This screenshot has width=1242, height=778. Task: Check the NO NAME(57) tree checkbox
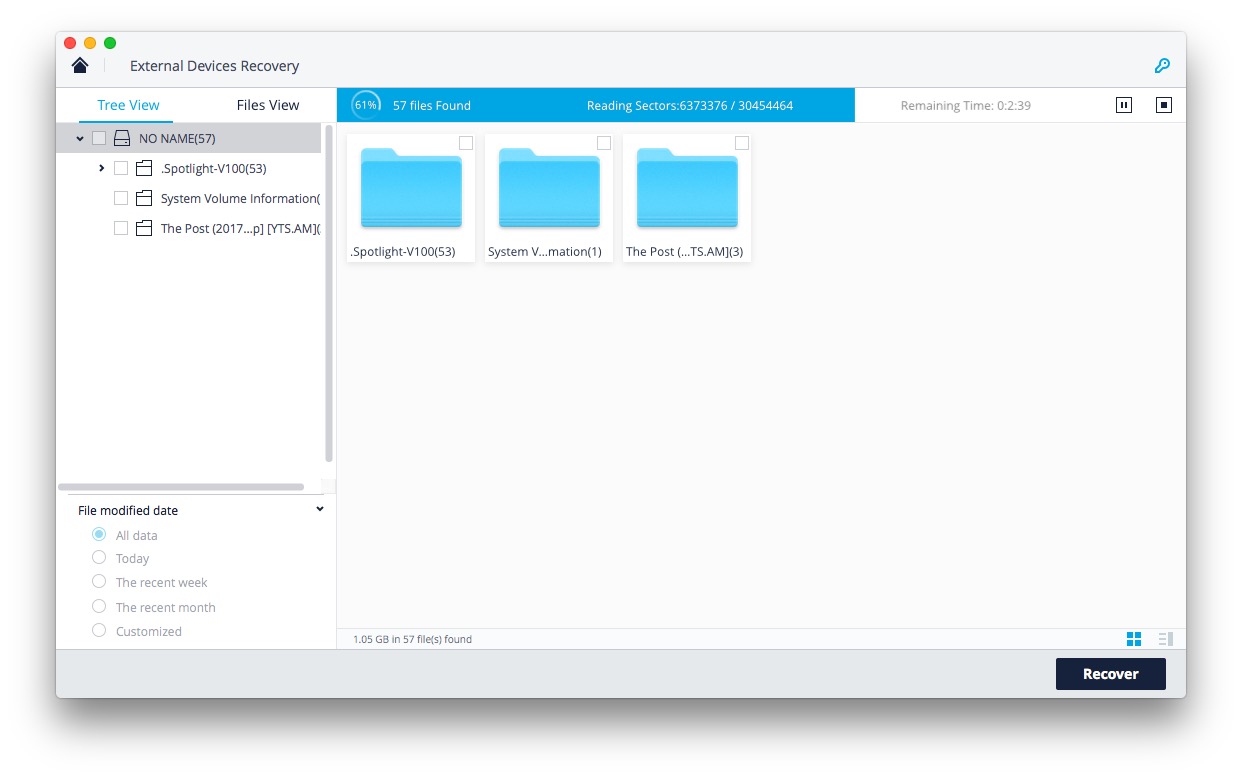point(99,138)
